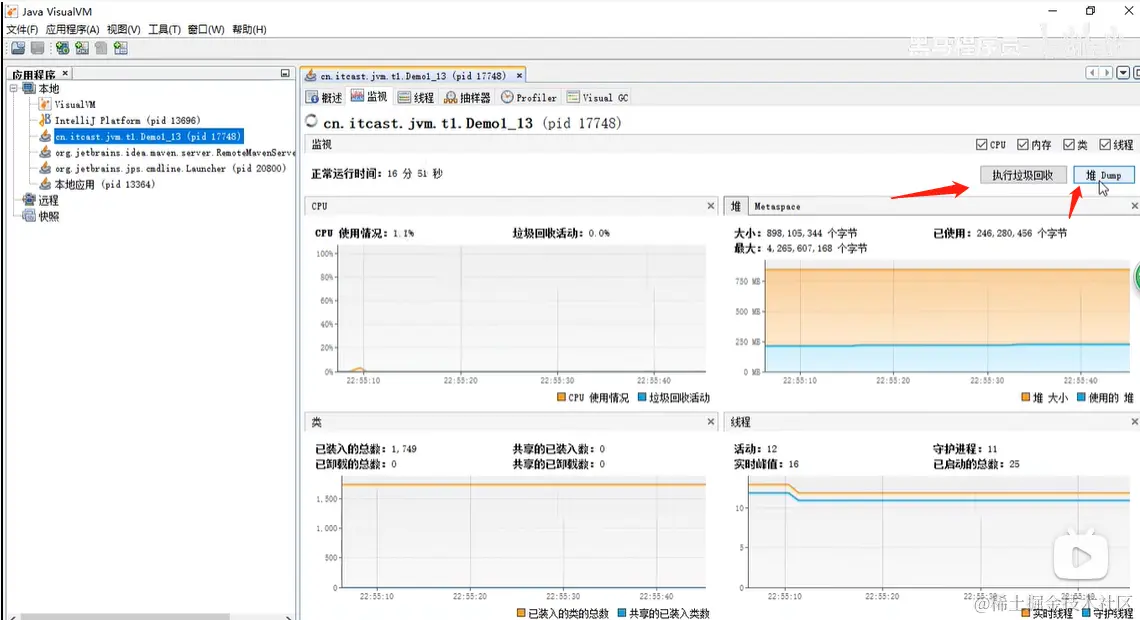Image resolution: width=1140 pixels, height=620 pixels.
Task: Open the 窗口(W) menu
Action: coord(206,29)
